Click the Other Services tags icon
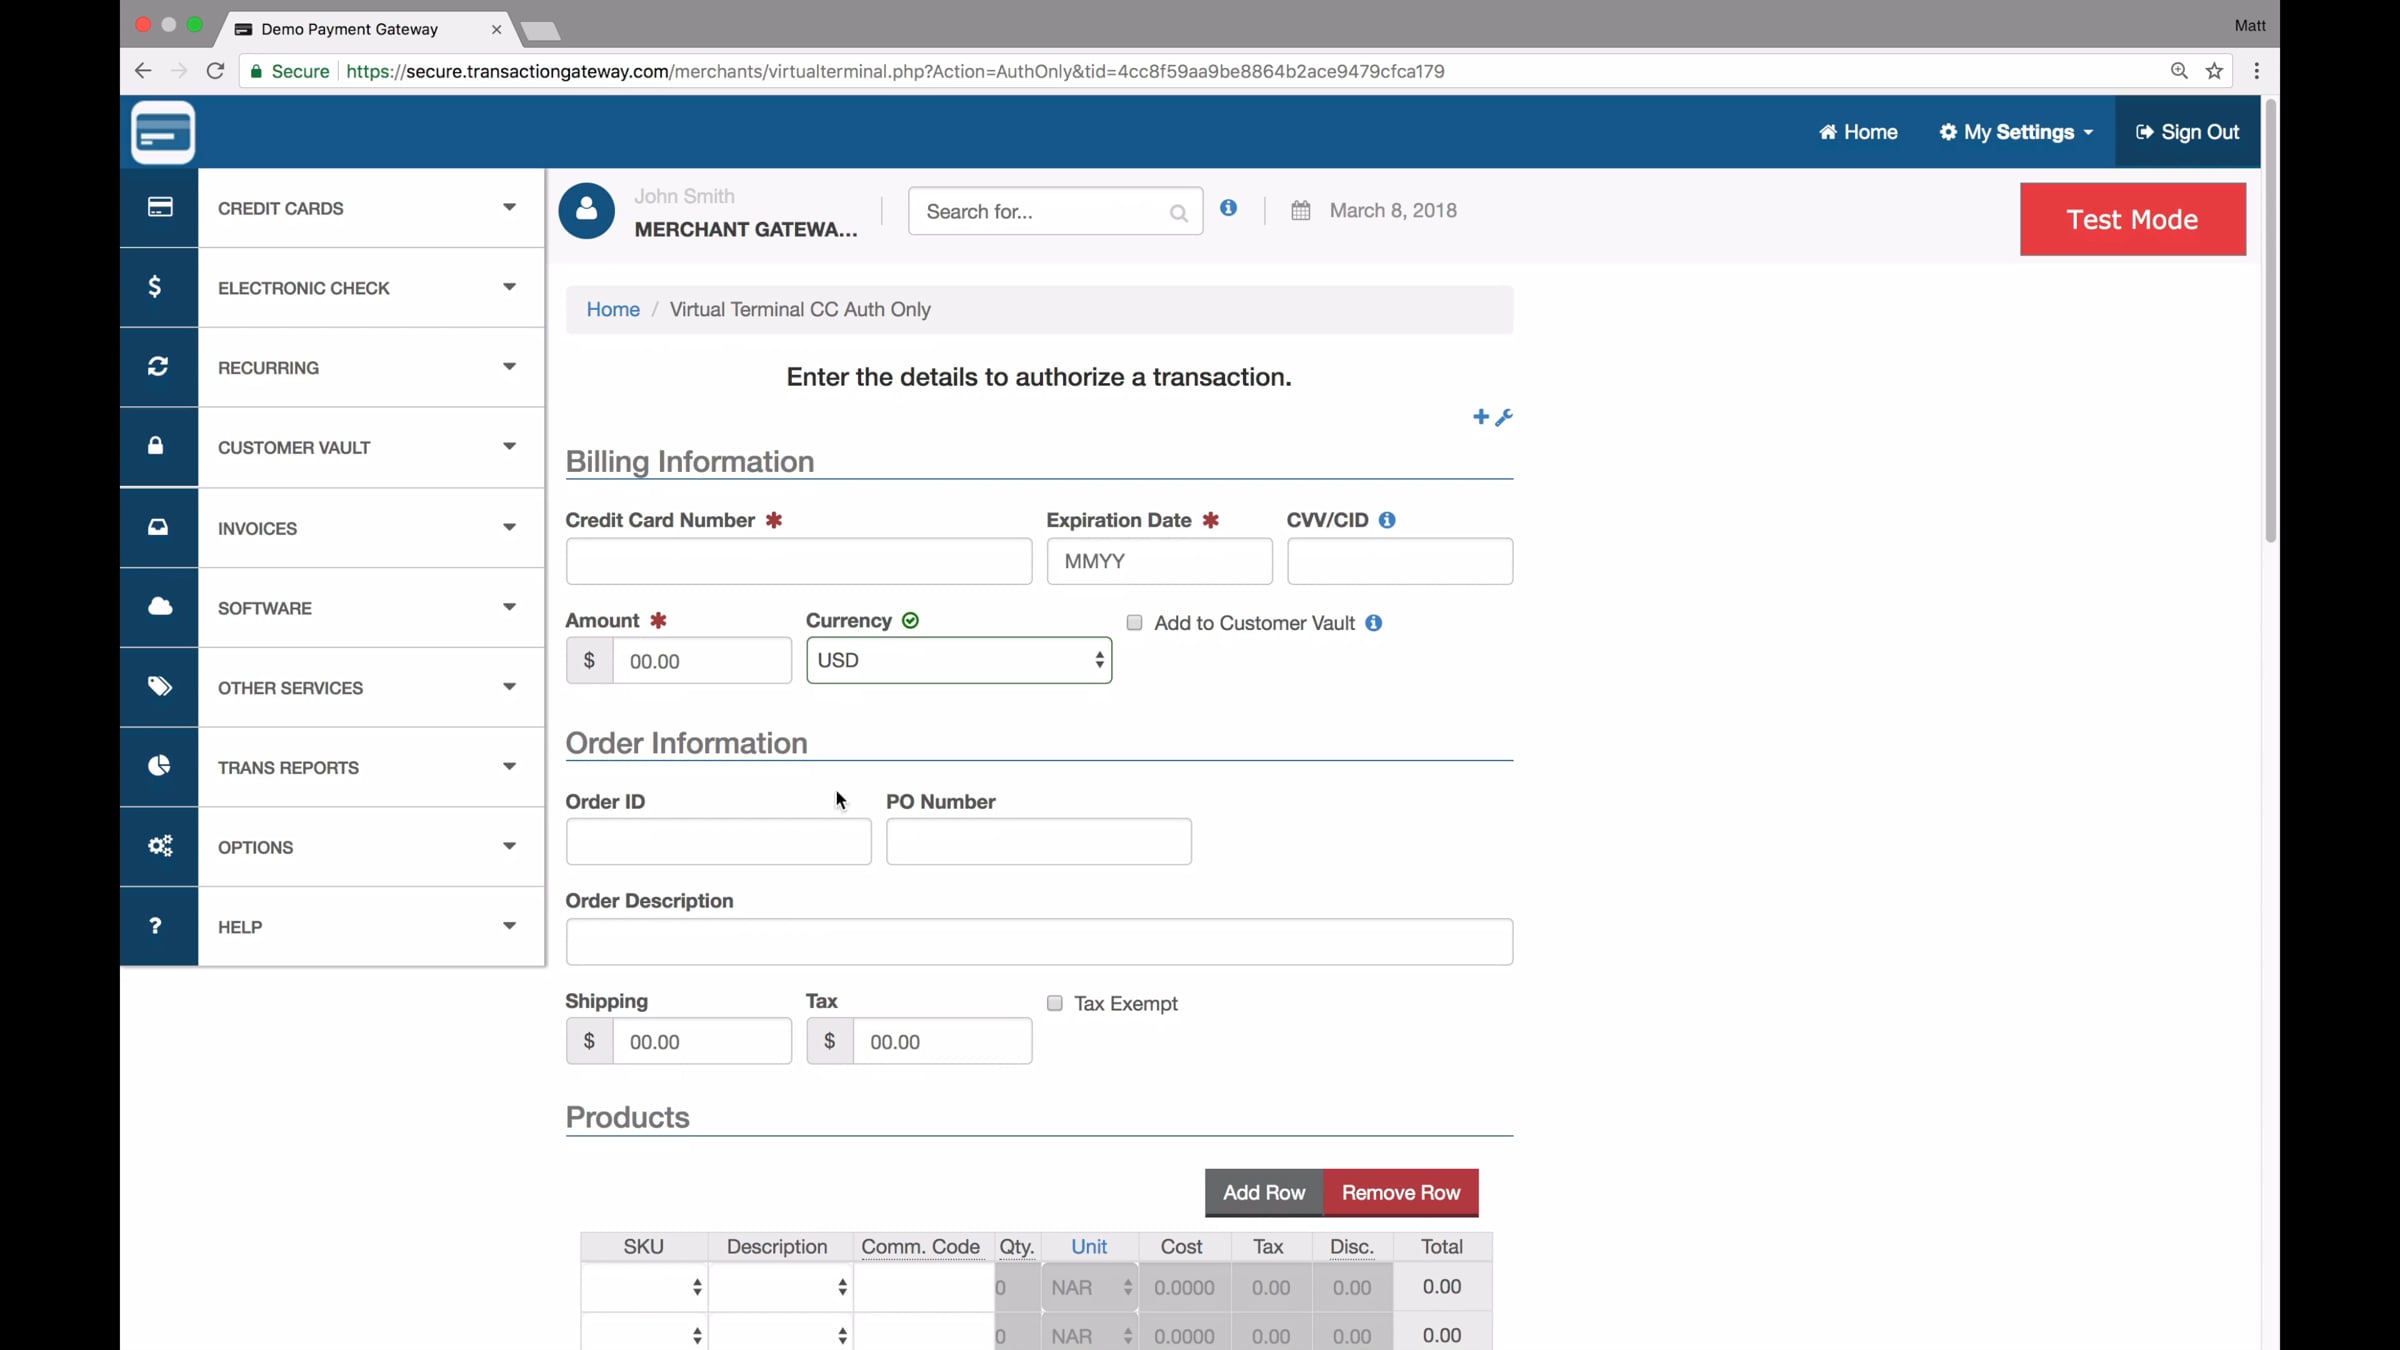The image size is (2400, 1350). point(160,686)
